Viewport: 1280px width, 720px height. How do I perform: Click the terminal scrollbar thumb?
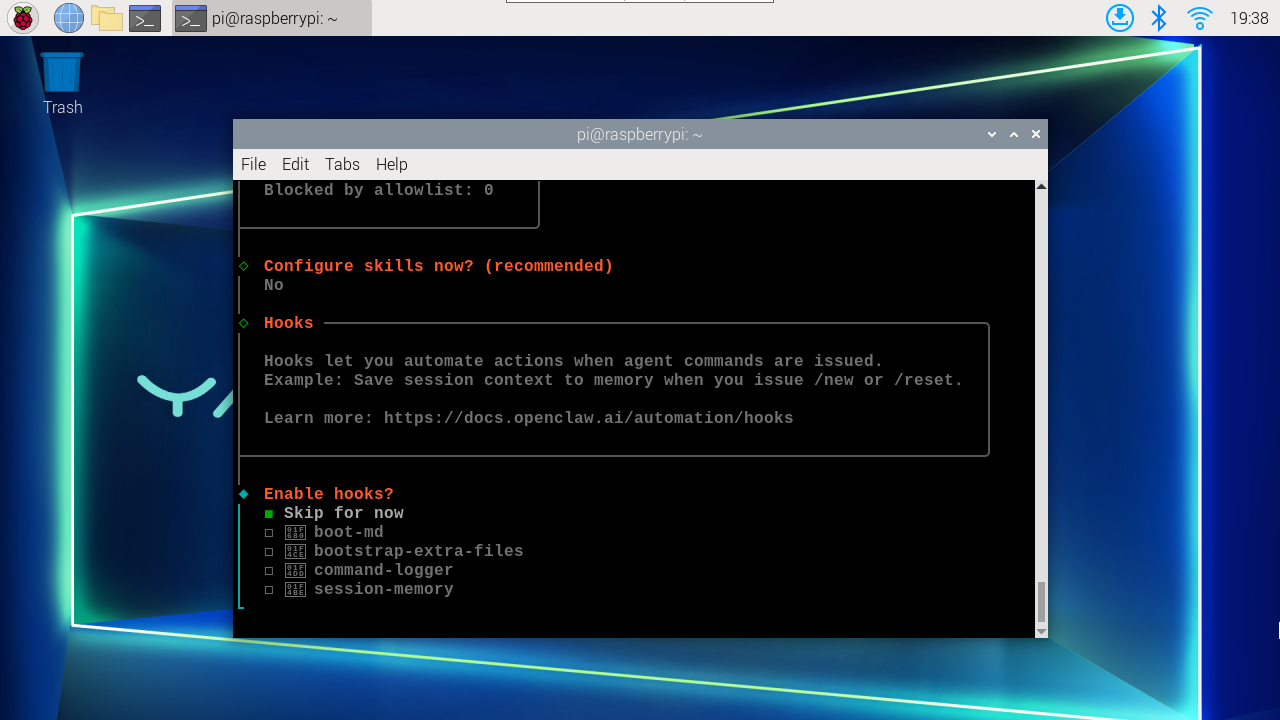[1041, 602]
